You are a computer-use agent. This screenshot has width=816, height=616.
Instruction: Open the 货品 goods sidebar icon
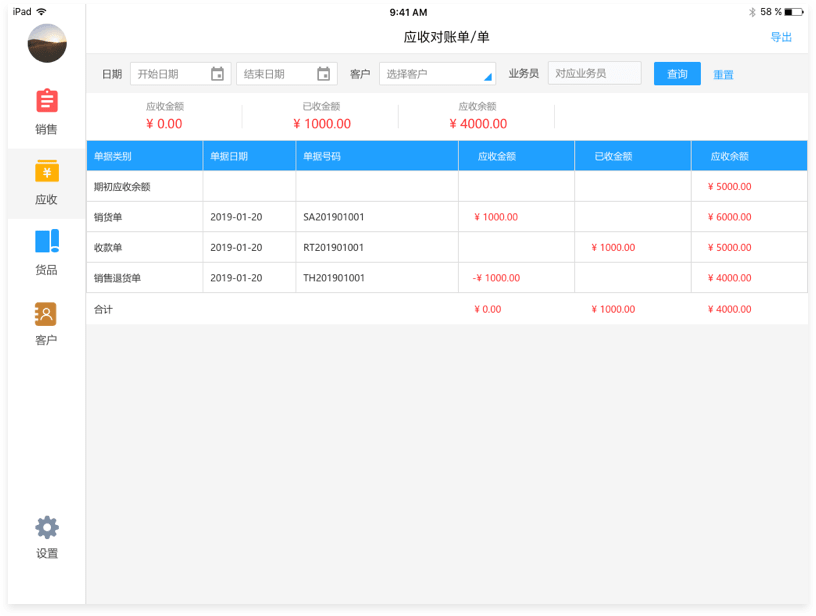click(x=46, y=241)
